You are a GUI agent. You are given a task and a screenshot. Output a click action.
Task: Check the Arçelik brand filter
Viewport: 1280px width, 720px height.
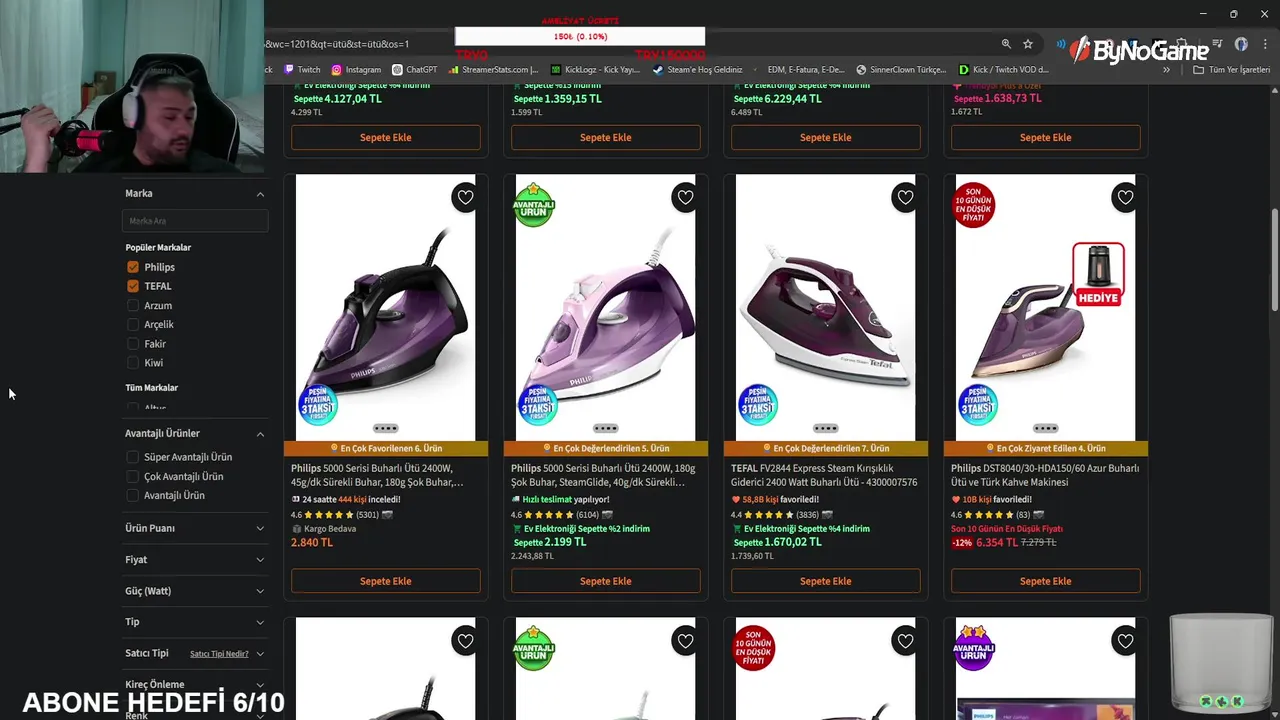133,324
